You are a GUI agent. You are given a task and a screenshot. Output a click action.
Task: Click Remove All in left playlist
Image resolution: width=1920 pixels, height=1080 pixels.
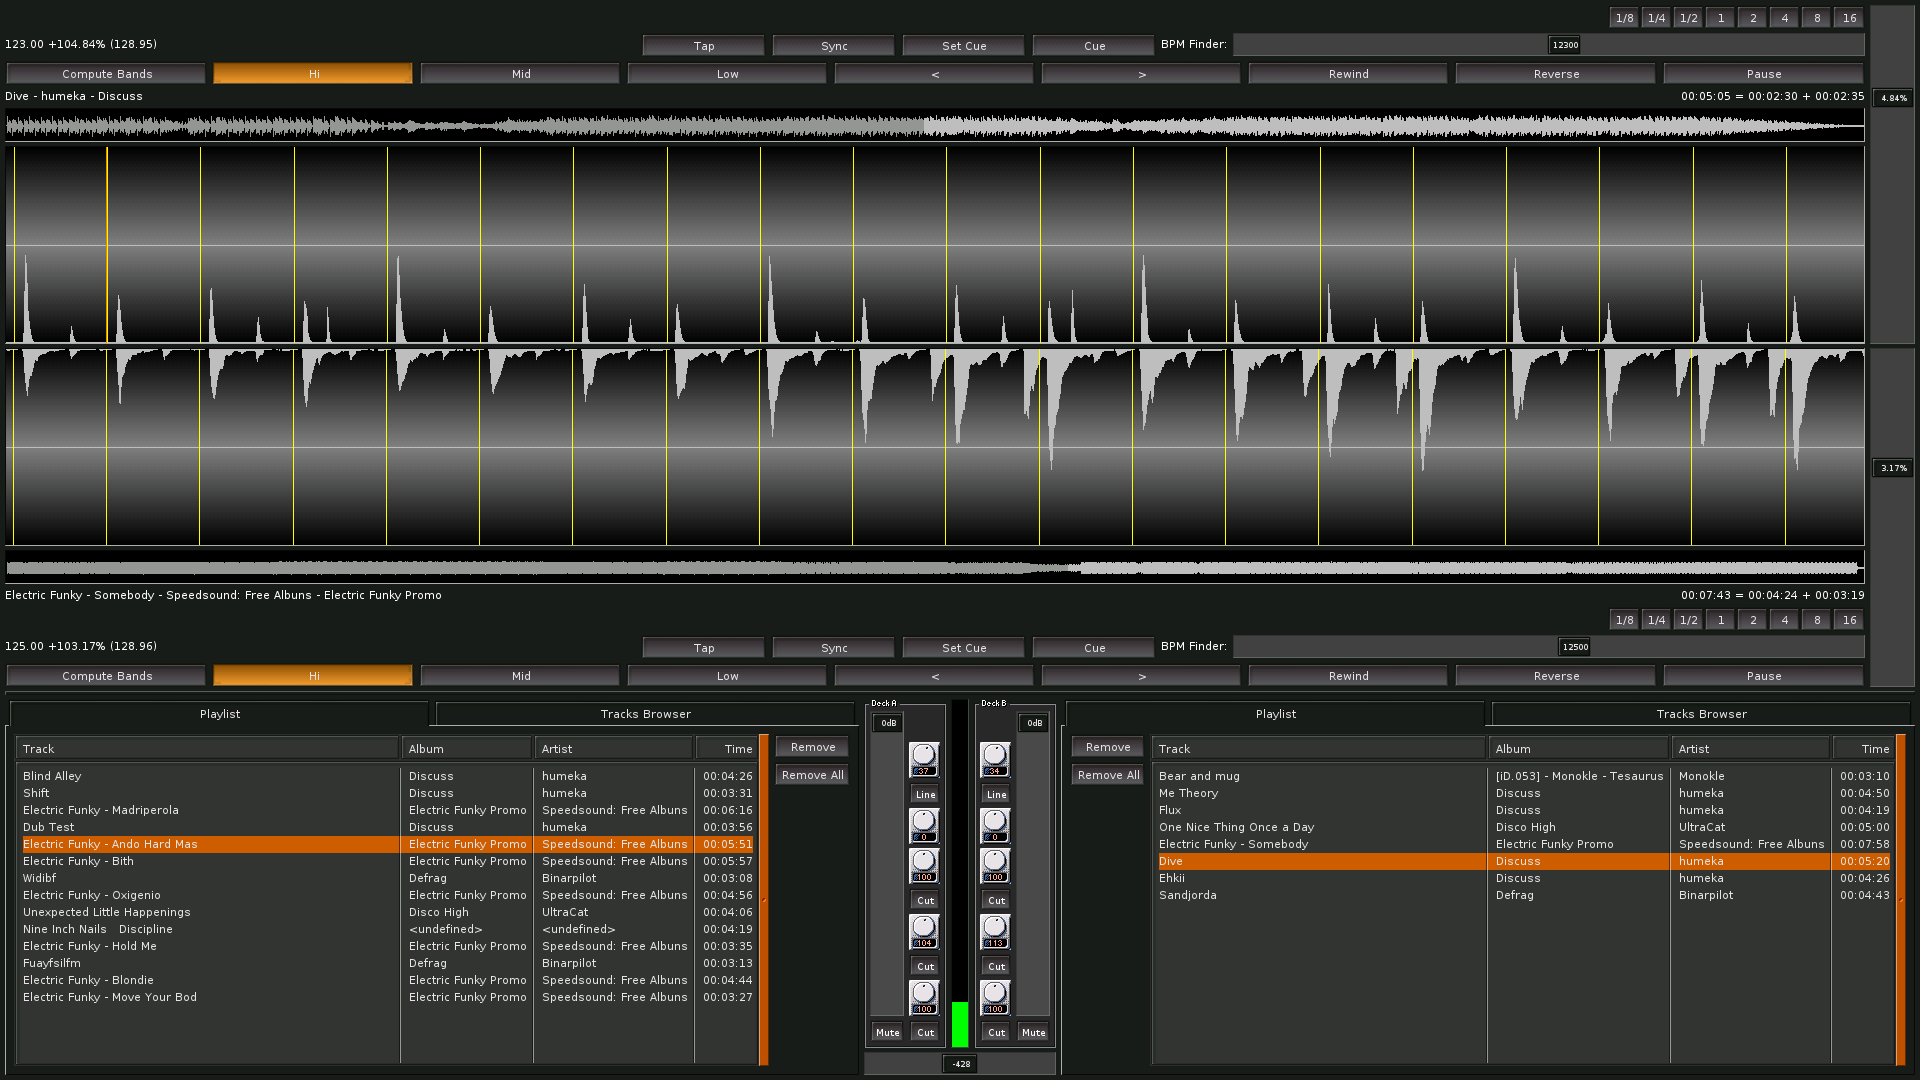(x=812, y=775)
